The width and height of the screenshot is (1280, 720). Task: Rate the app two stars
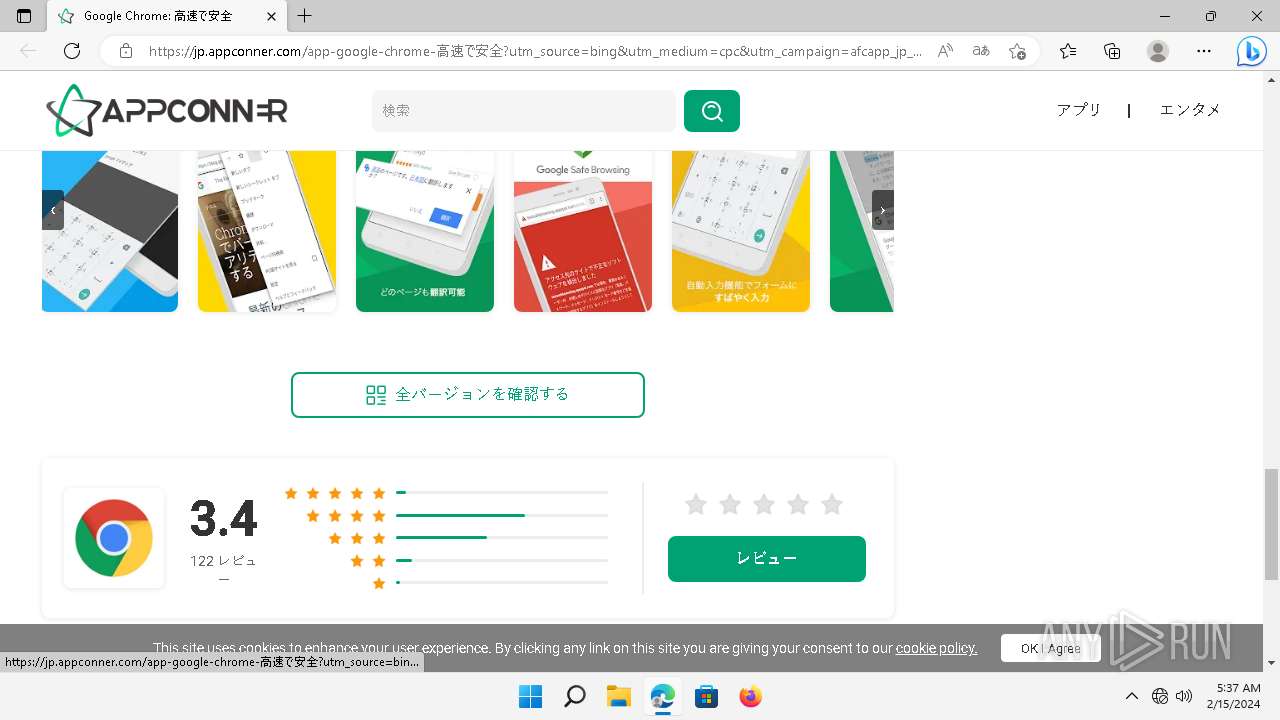730,505
